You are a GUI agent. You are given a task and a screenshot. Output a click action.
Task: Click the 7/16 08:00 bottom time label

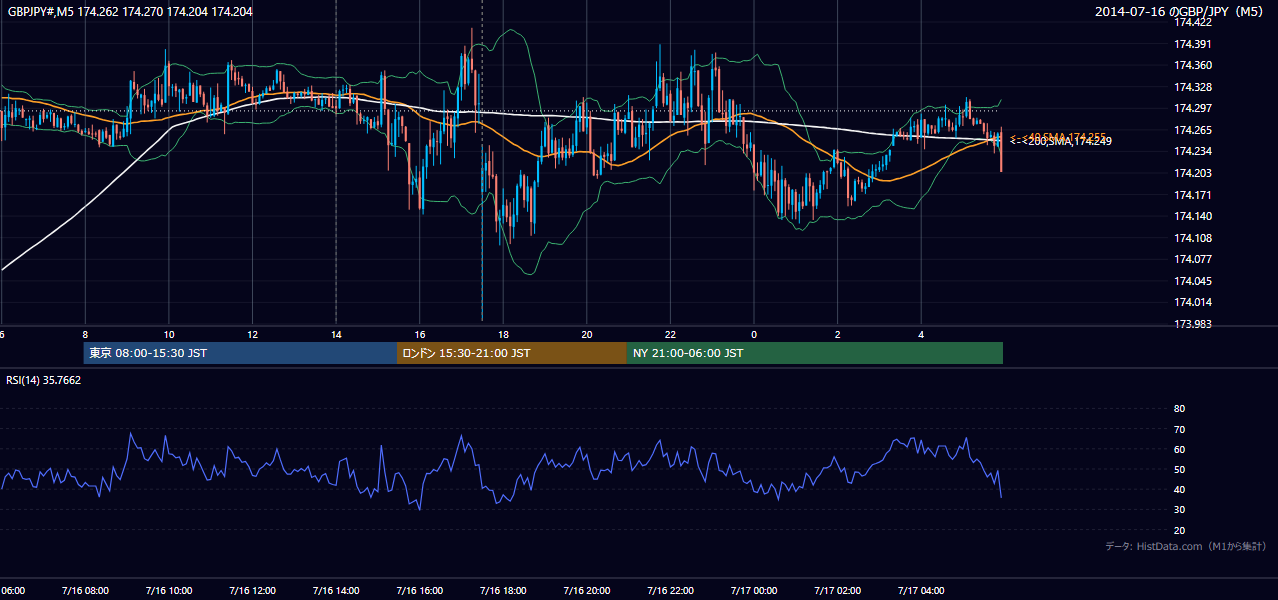point(85,591)
